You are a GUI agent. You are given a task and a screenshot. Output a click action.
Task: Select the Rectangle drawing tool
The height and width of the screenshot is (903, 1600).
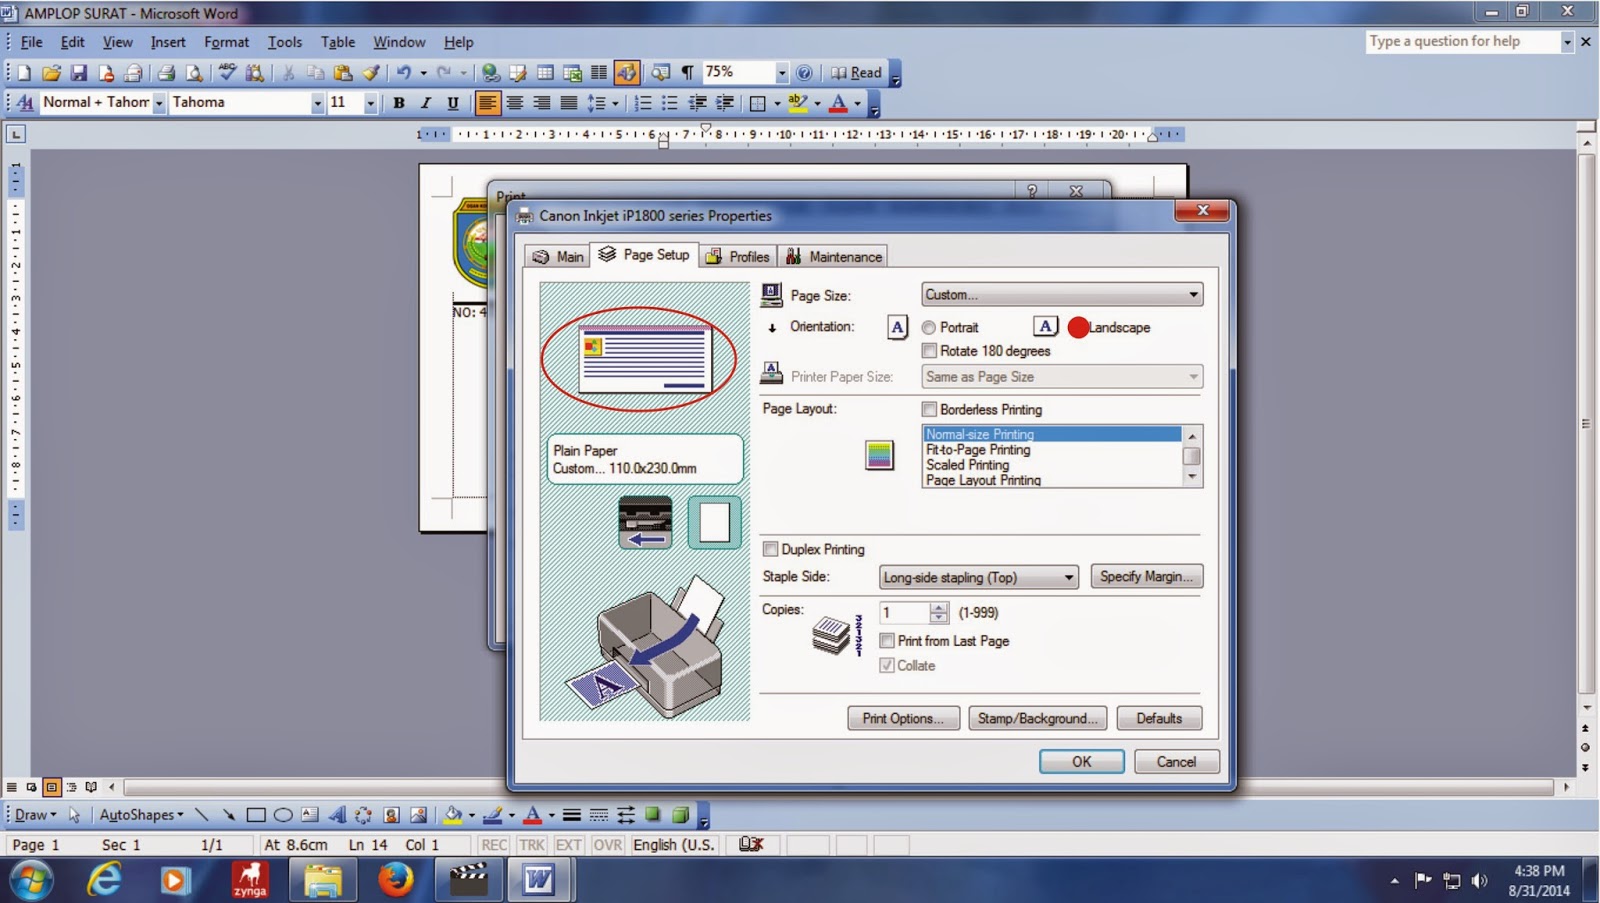[x=256, y=815]
